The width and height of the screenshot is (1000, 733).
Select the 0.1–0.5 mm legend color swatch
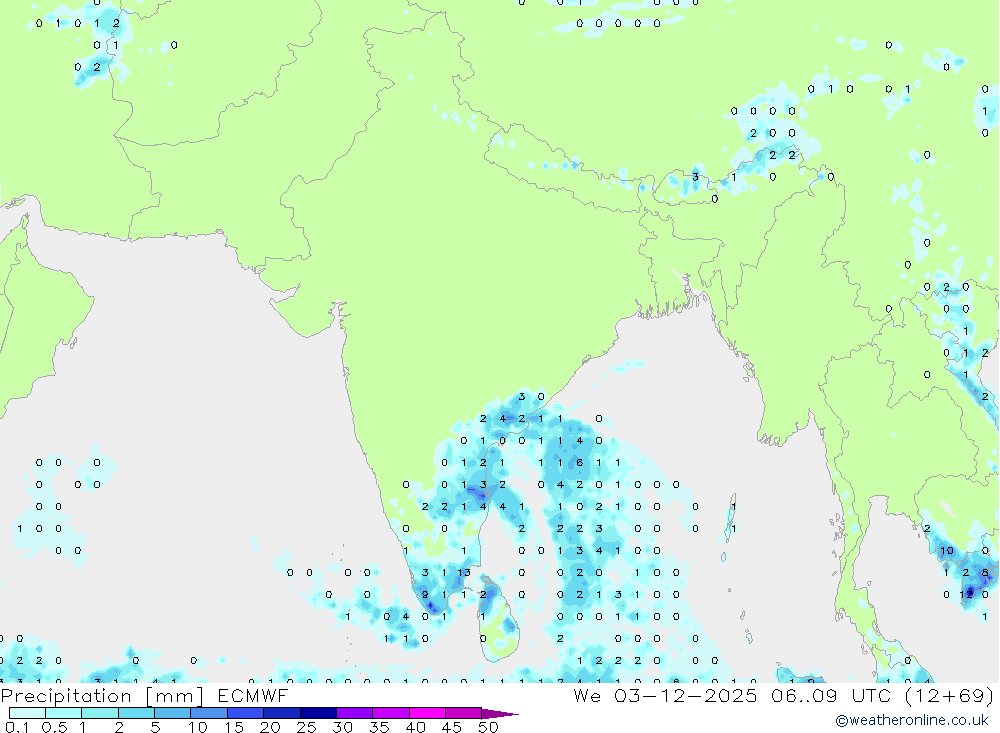[27, 713]
